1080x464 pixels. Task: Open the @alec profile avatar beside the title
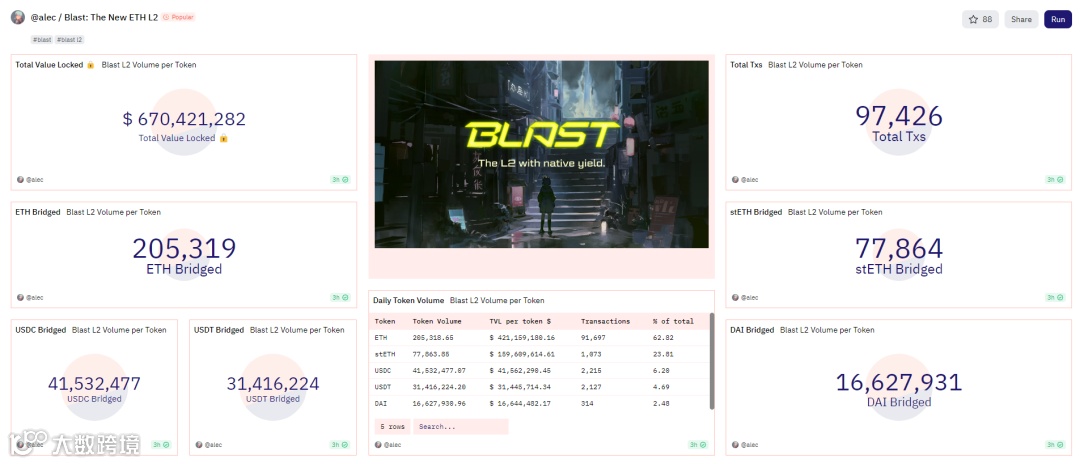18,18
